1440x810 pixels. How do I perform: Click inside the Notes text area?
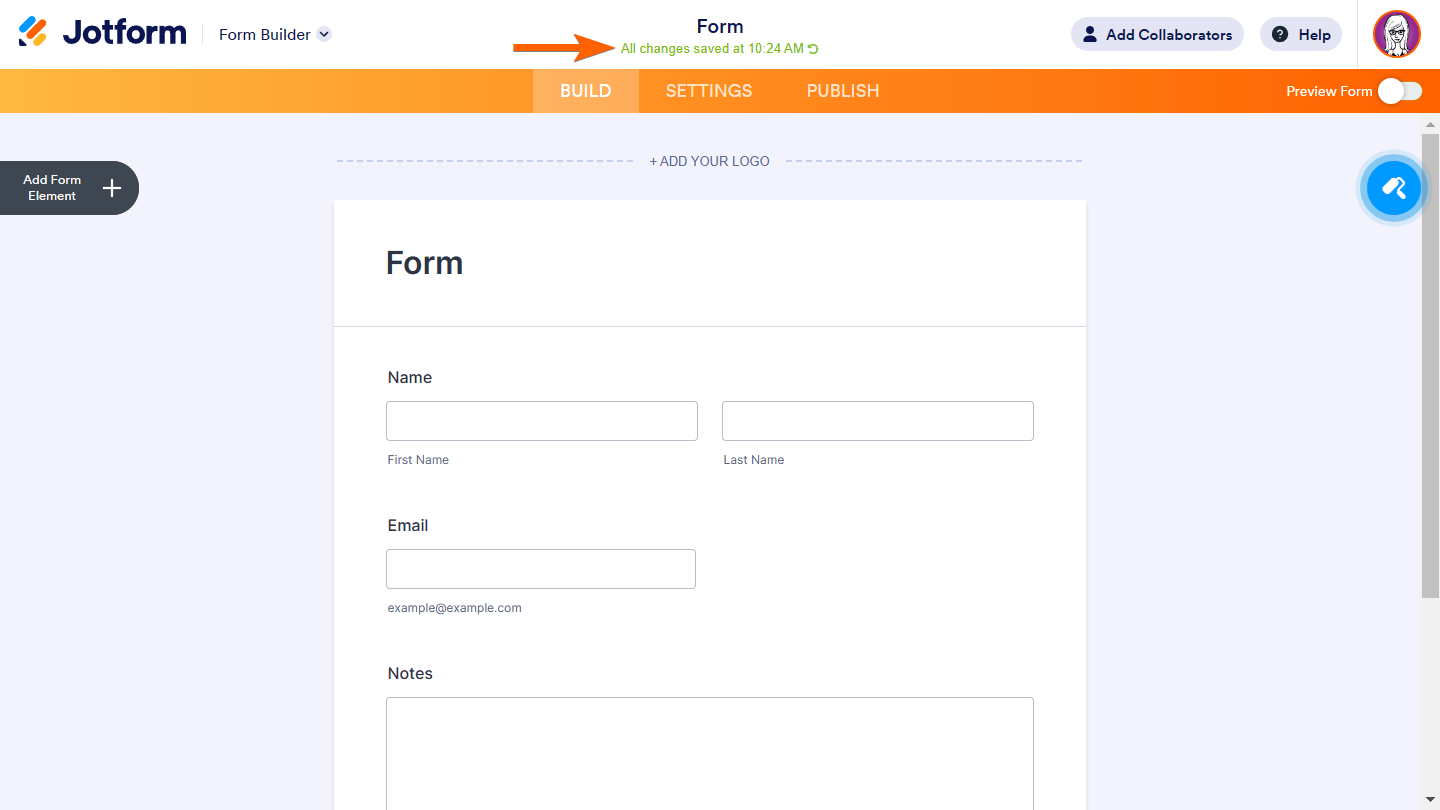point(709,750)
